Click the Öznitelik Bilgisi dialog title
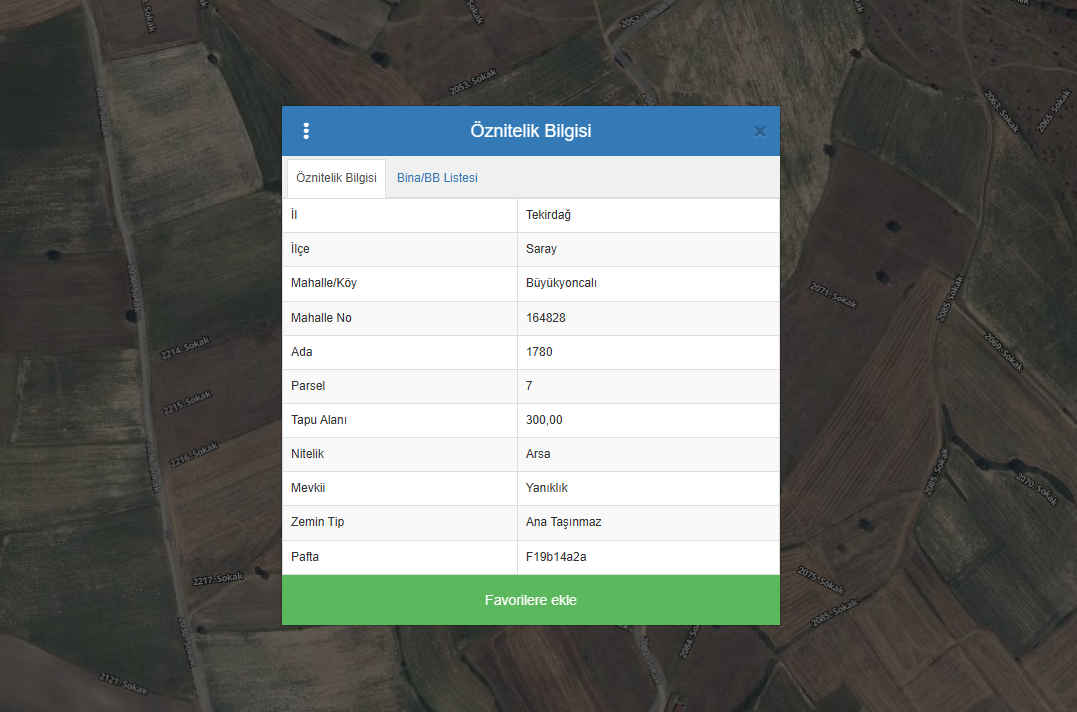Viewport: 1077px width, 712px height. pyautogui.click(x=530, y=131)
